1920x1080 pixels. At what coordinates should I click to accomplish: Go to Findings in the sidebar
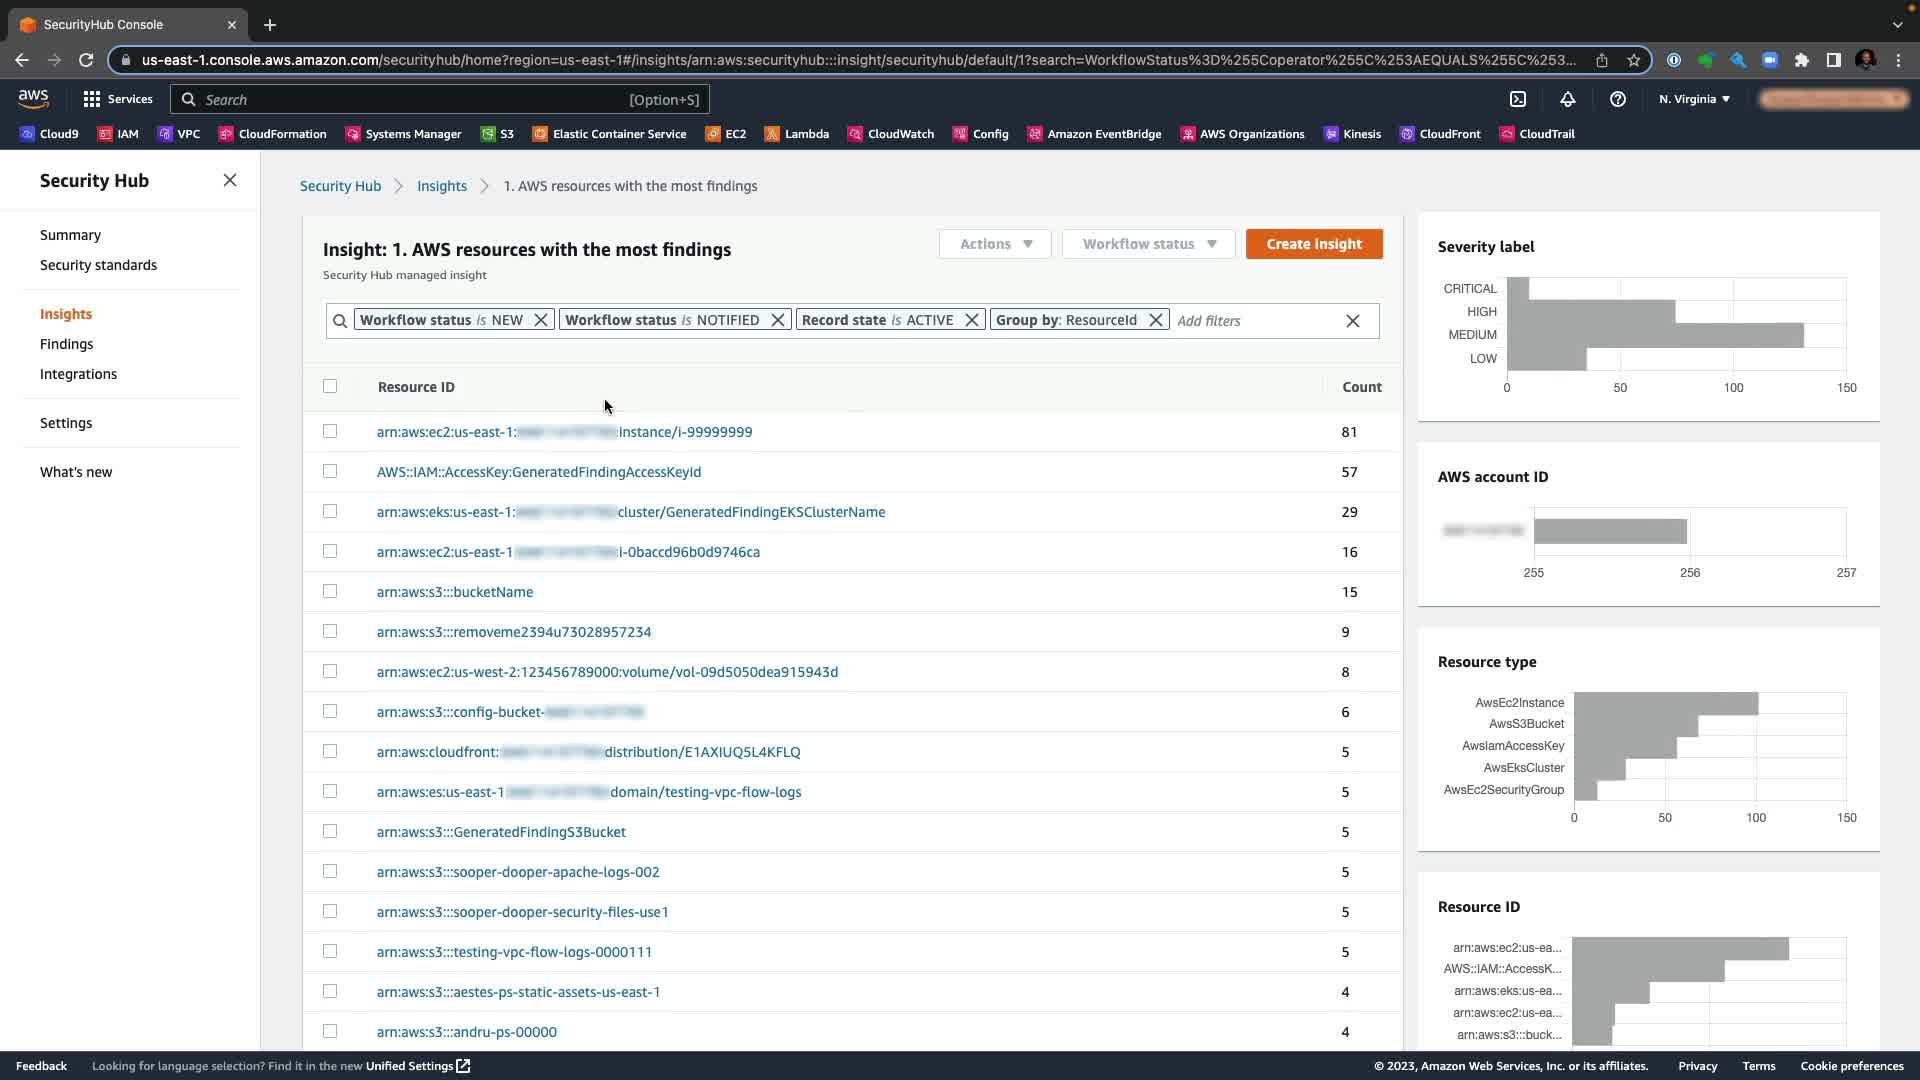click(x=66, y=344)
